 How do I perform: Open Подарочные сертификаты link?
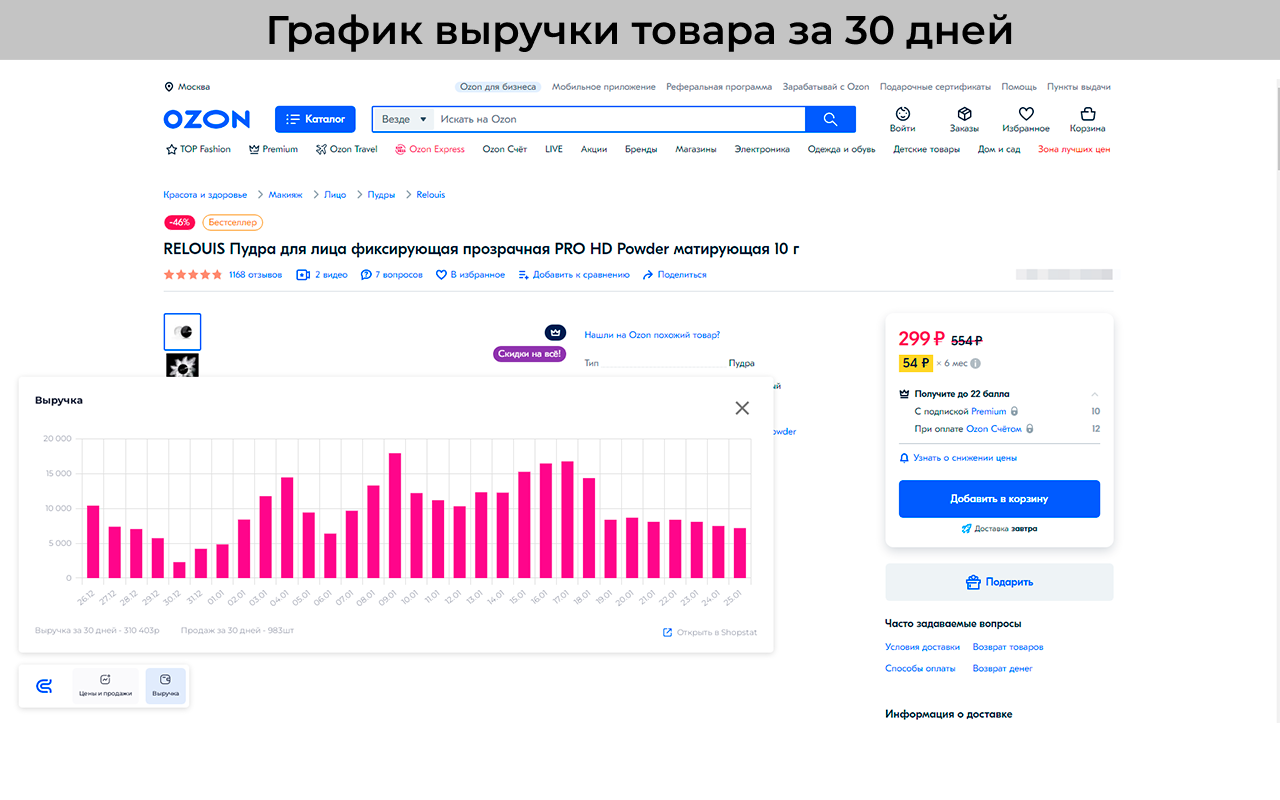(x=935, y=87)
